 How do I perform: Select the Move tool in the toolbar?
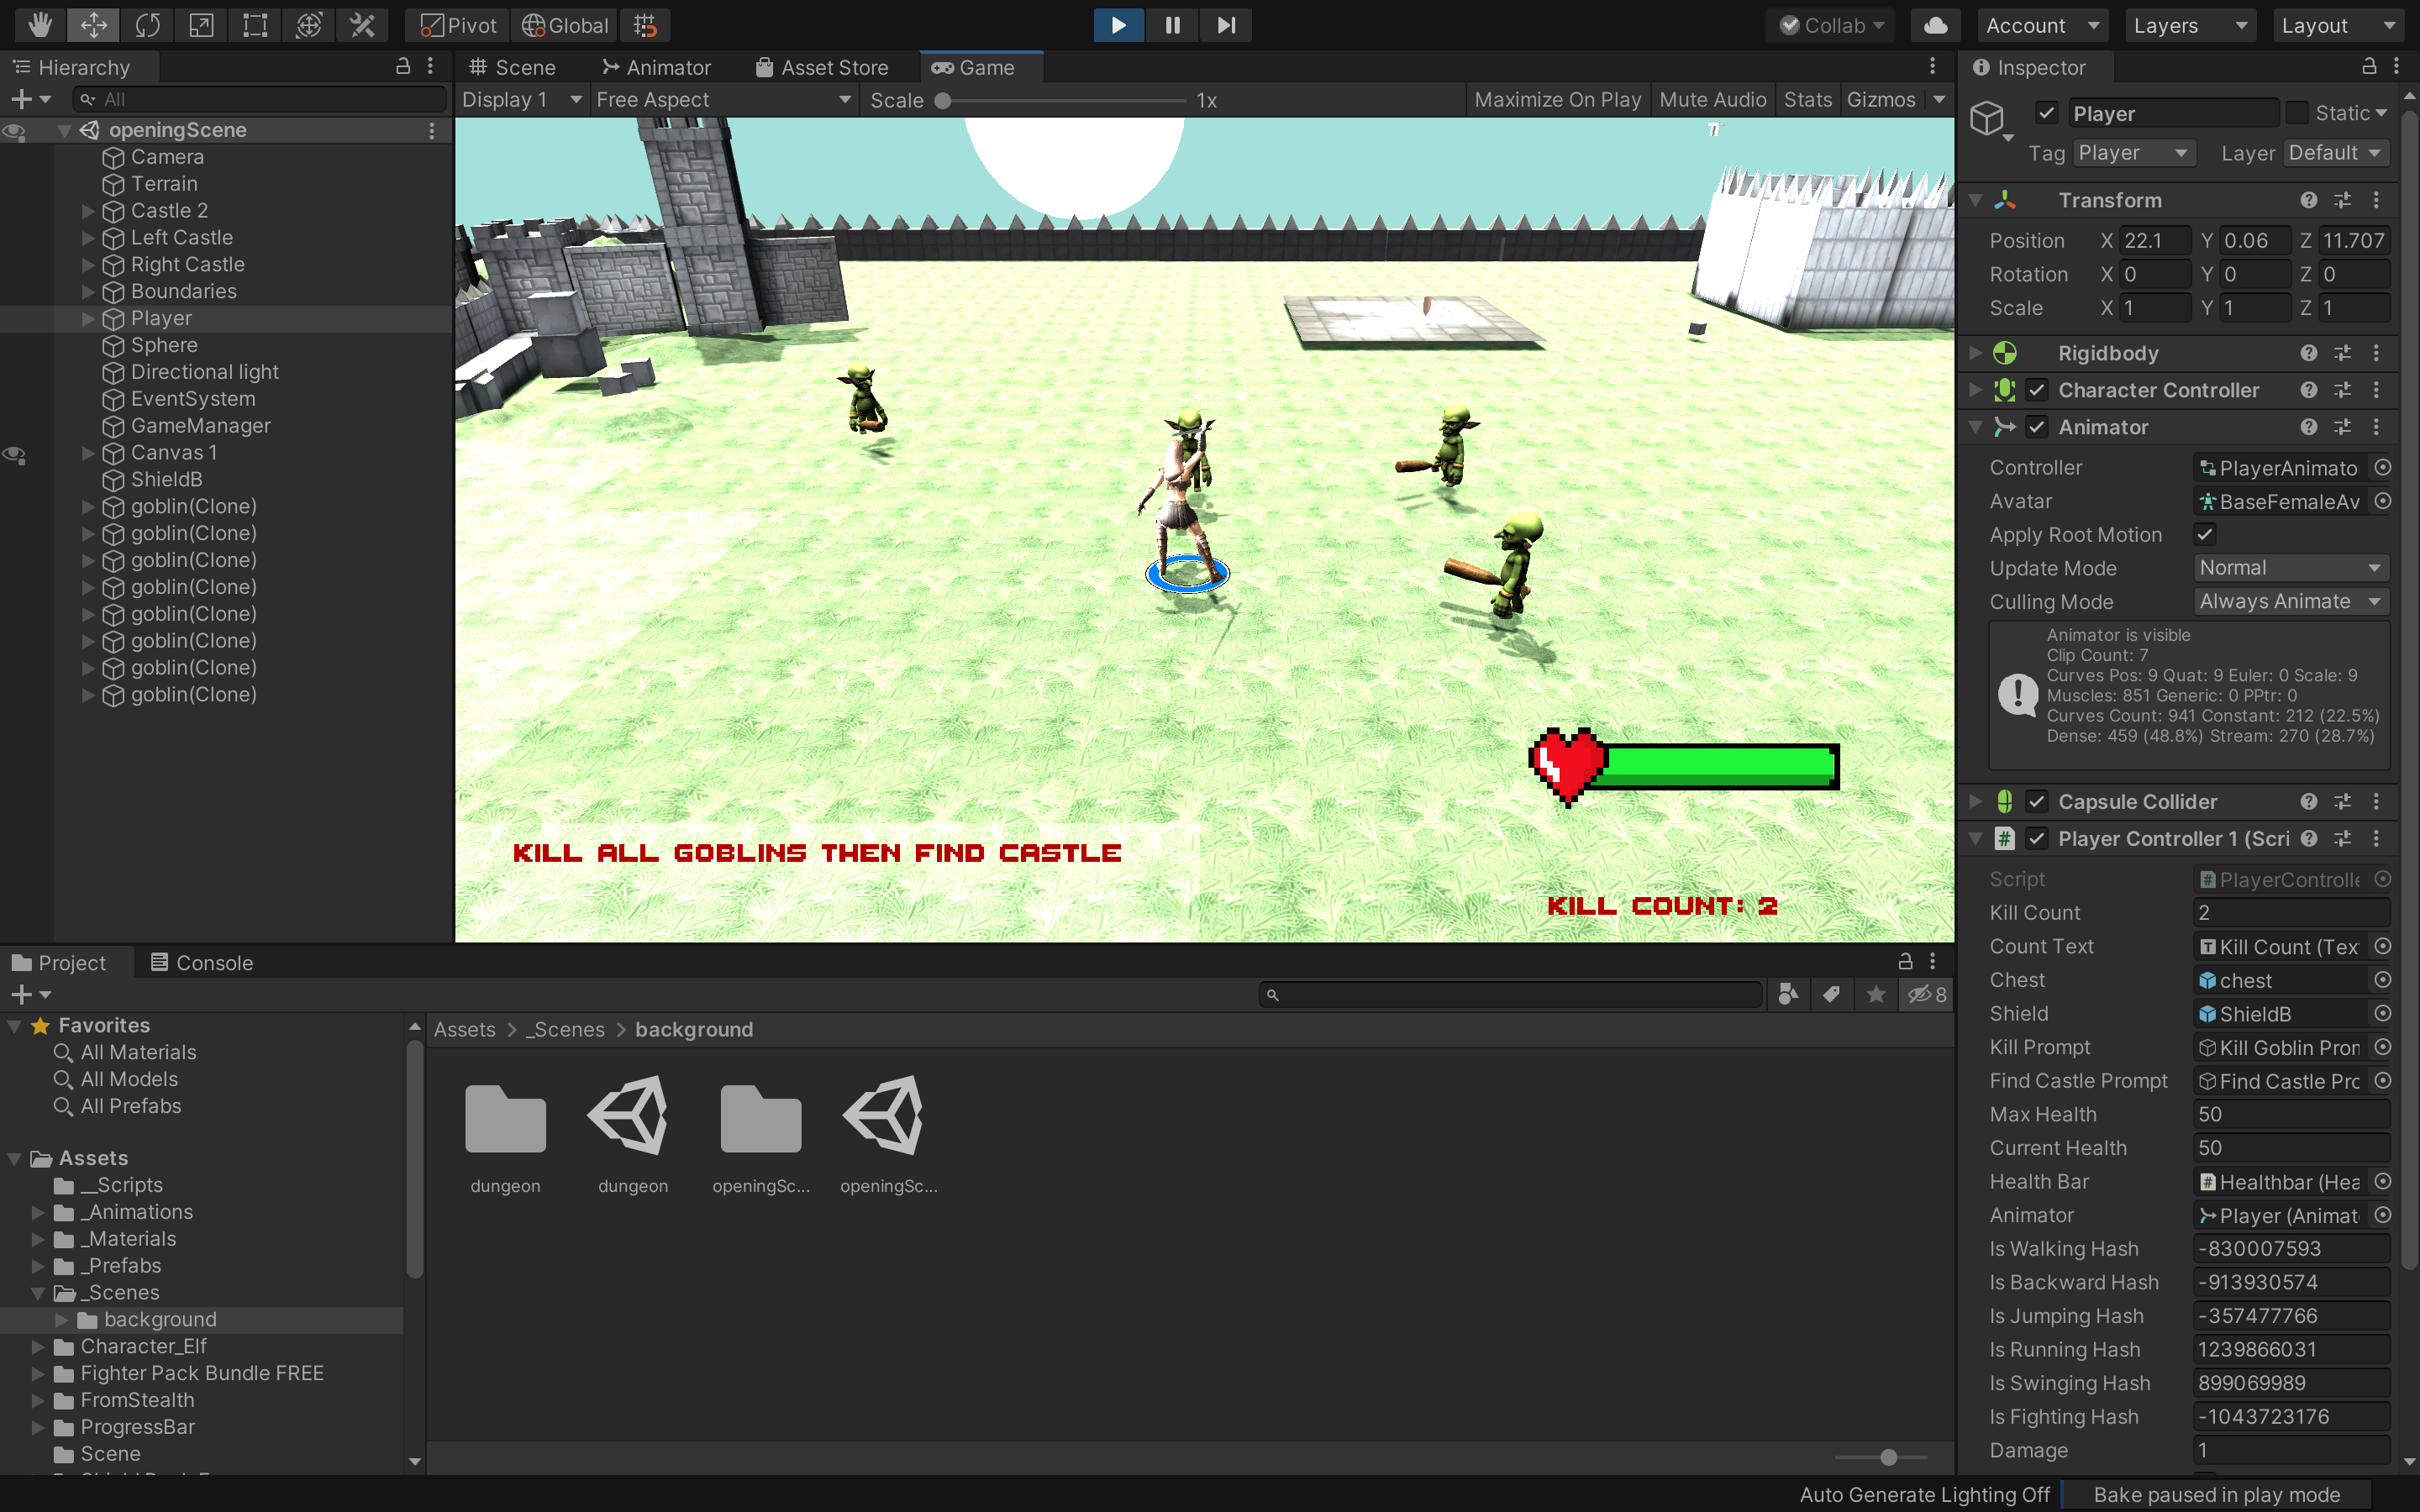[x=93, y=25]
